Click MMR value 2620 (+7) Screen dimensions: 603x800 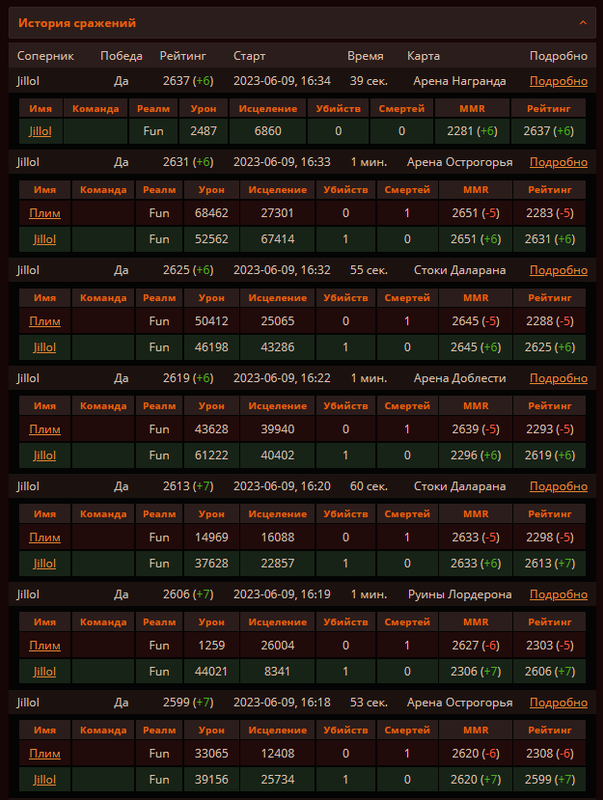475,780
